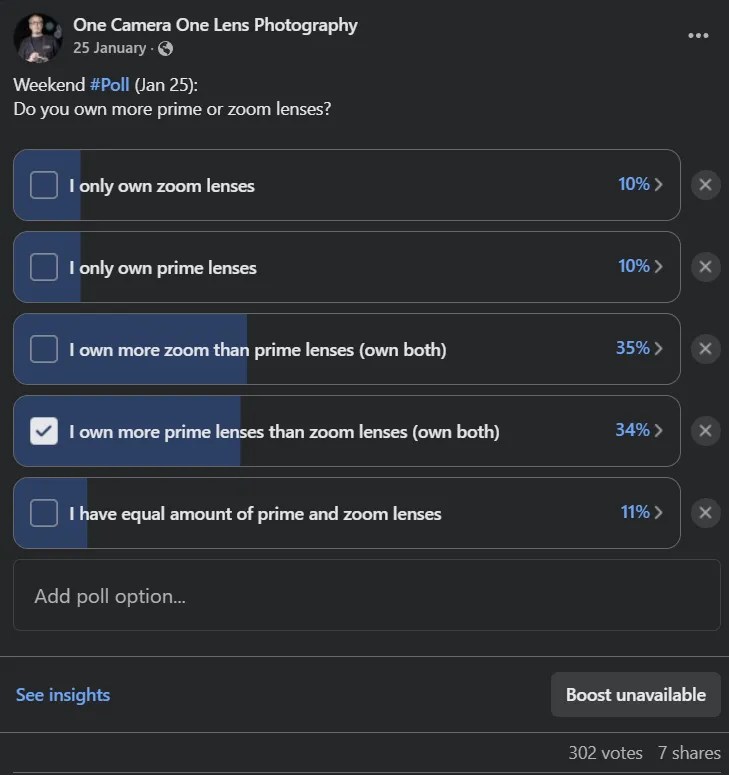Viewport: 729px width, 775px height.
Task: Open the post options three-dot menu
Action: tap(698, 35)
